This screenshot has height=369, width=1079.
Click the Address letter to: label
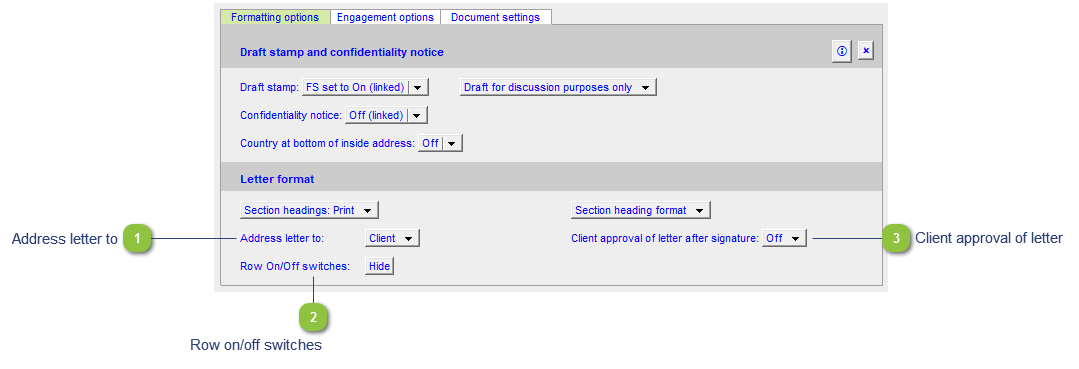tap(282, 238)
